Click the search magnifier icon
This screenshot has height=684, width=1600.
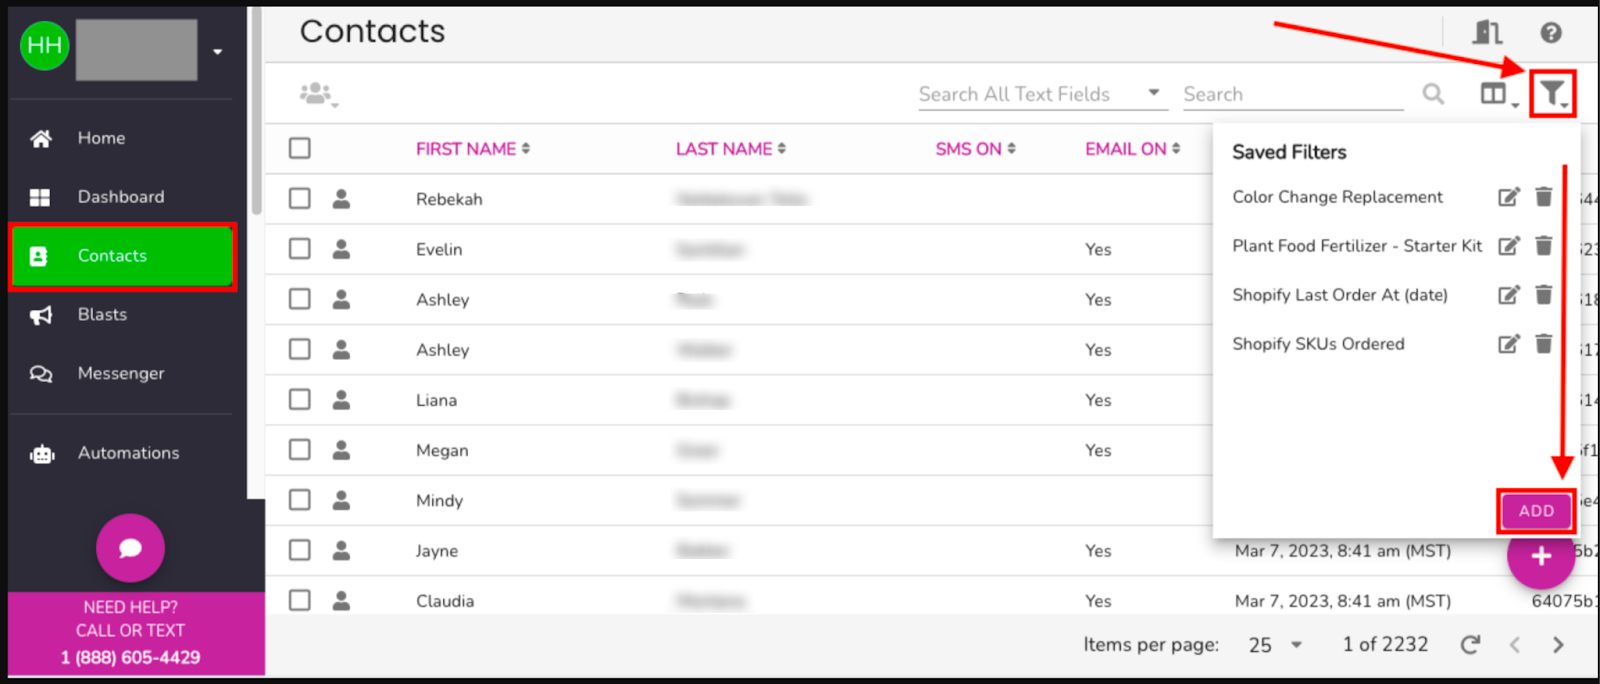[x=1433, y=94]
